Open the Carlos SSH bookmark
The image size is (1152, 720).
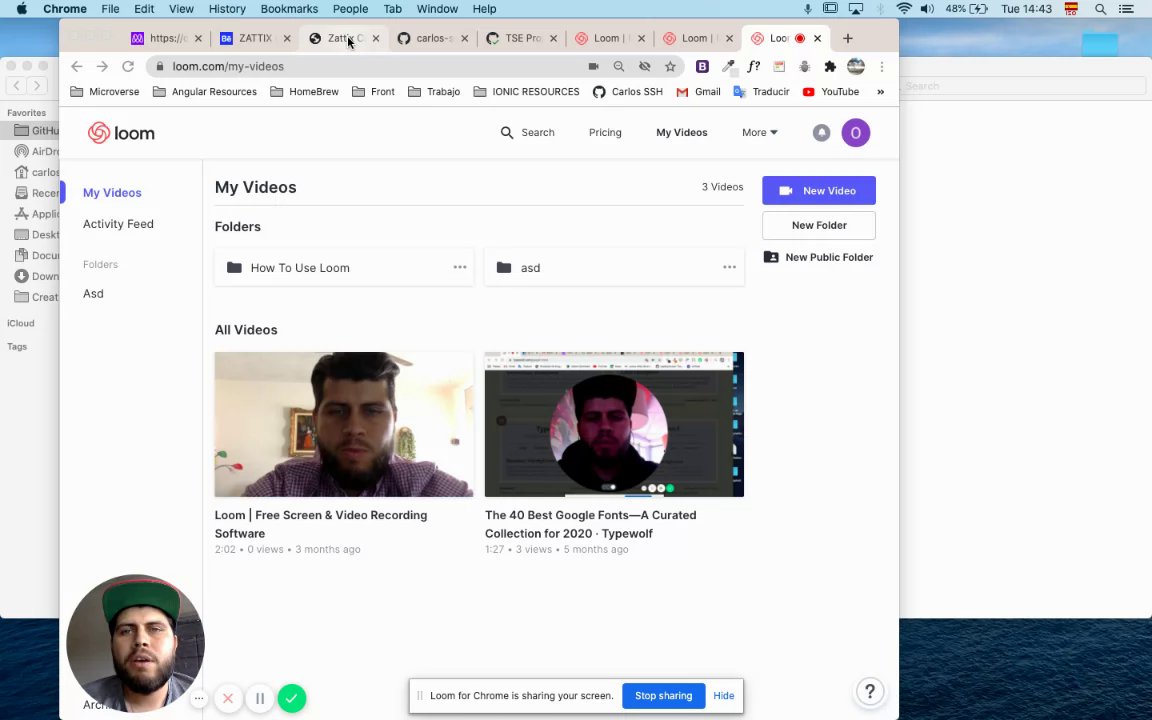(627, 92)
